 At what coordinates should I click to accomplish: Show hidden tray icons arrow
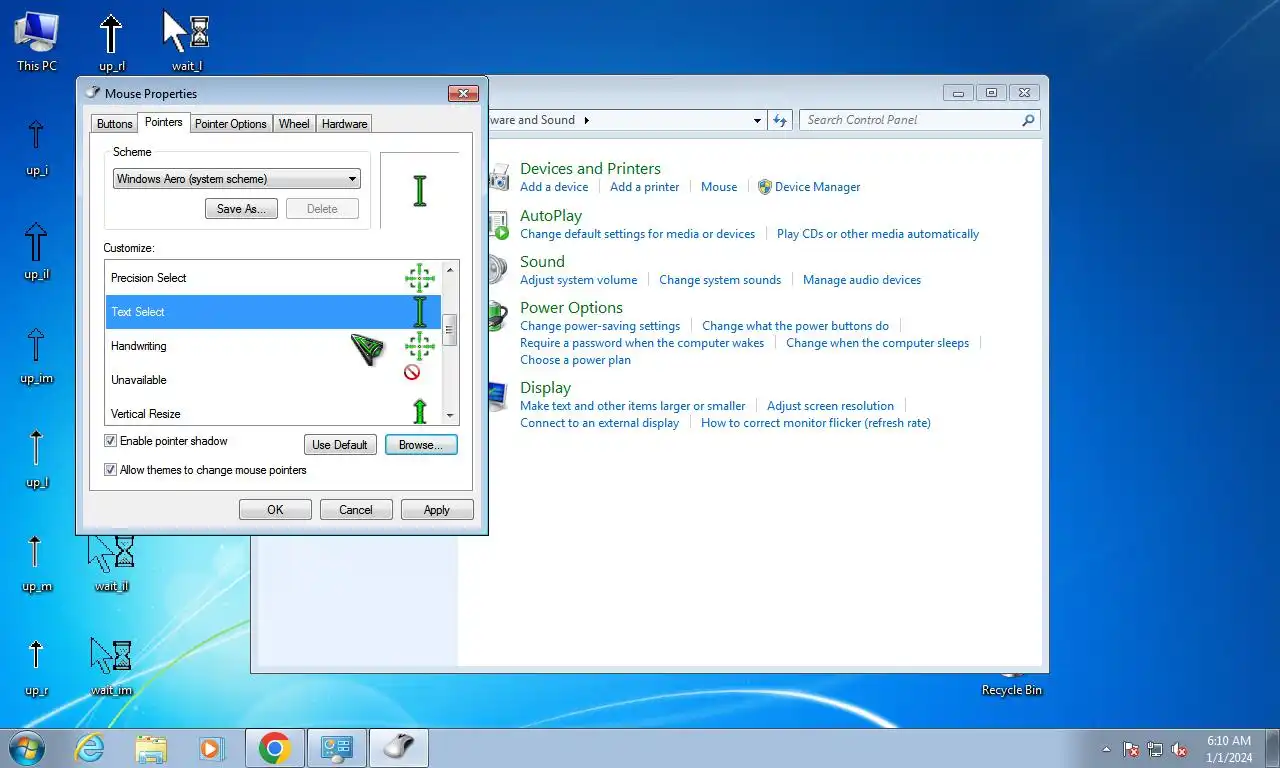pos(1106,749)
